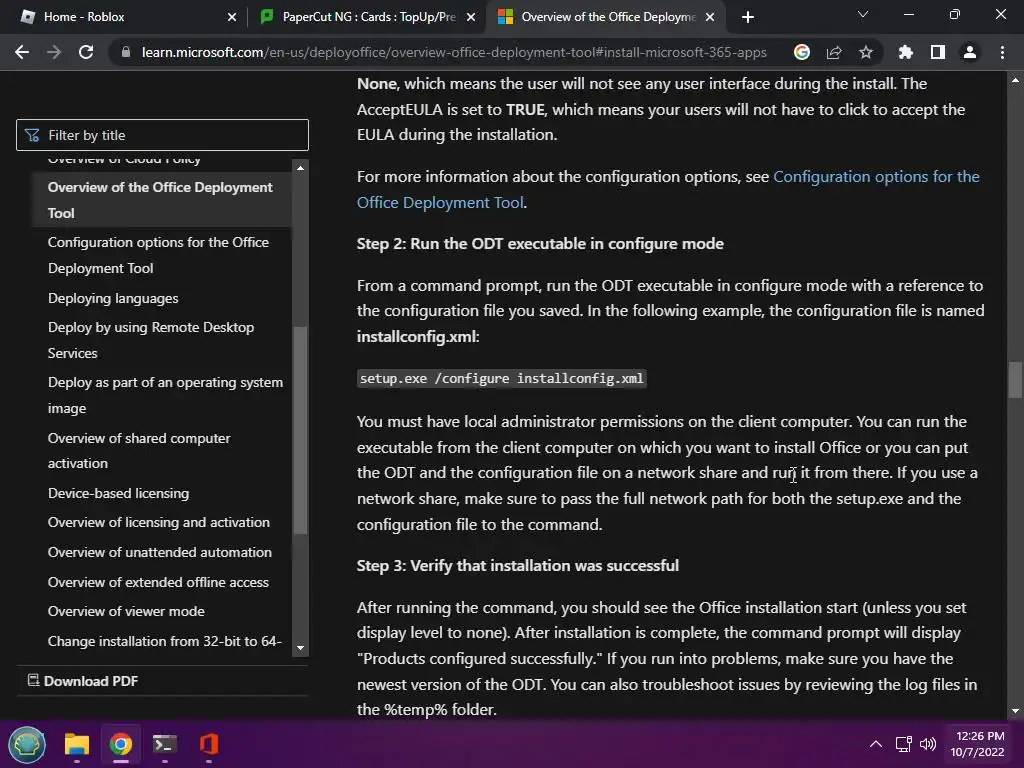Open Google Chrome taskbar icon
Viewport: 1024px width, 768px height.
click(x=121, y=744)
